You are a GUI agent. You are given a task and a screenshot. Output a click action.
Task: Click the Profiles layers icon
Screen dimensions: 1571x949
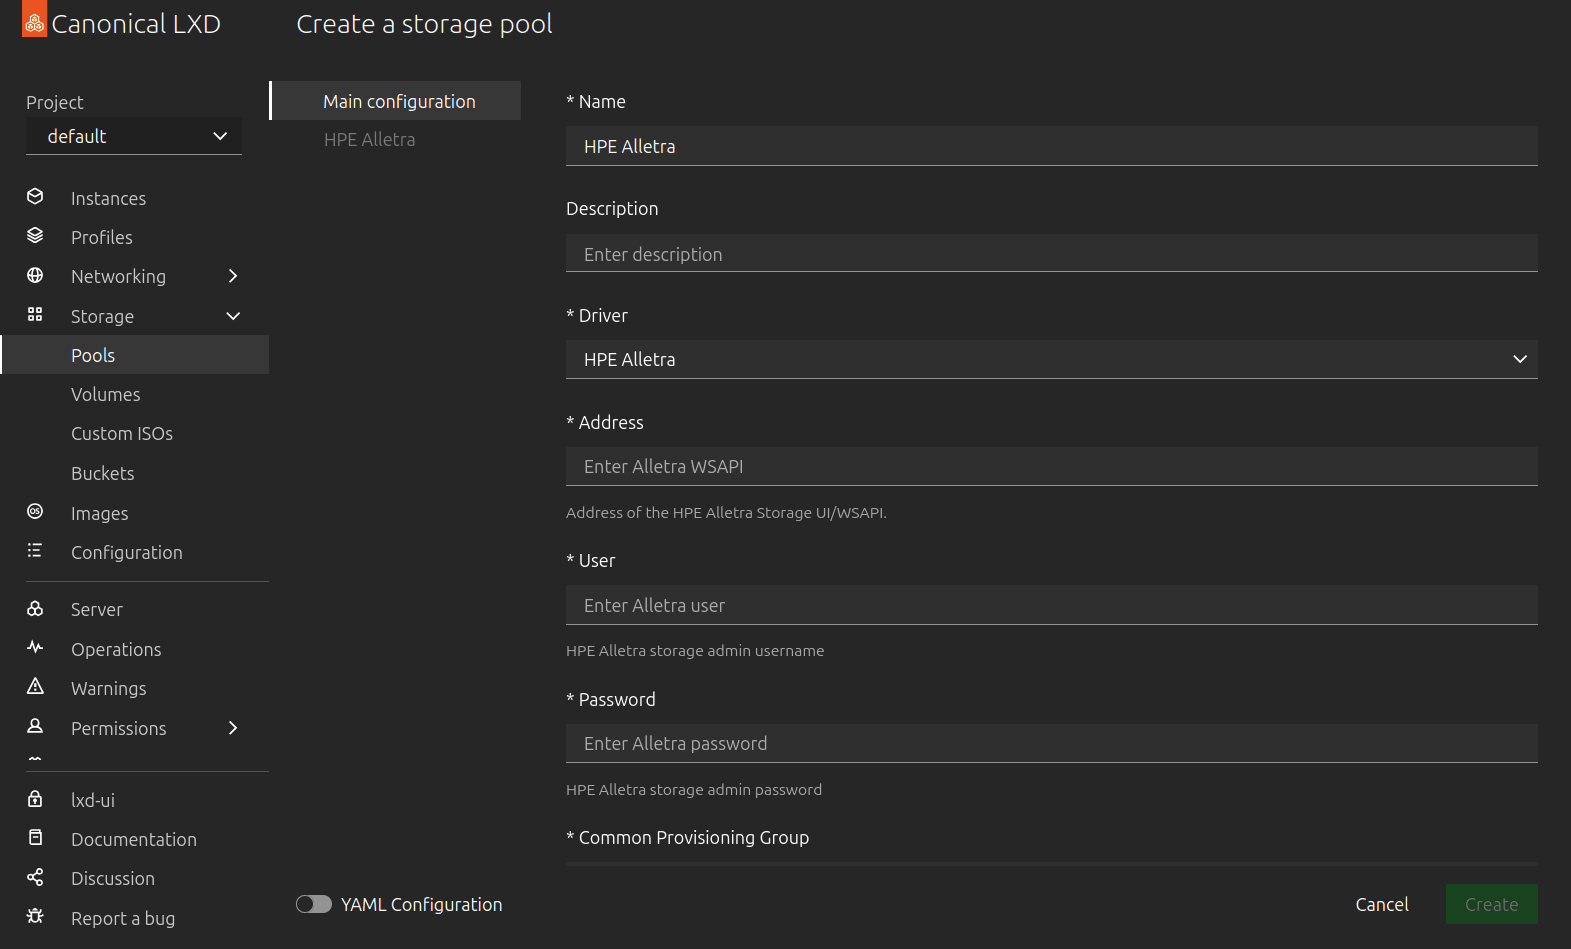(35, 236)
